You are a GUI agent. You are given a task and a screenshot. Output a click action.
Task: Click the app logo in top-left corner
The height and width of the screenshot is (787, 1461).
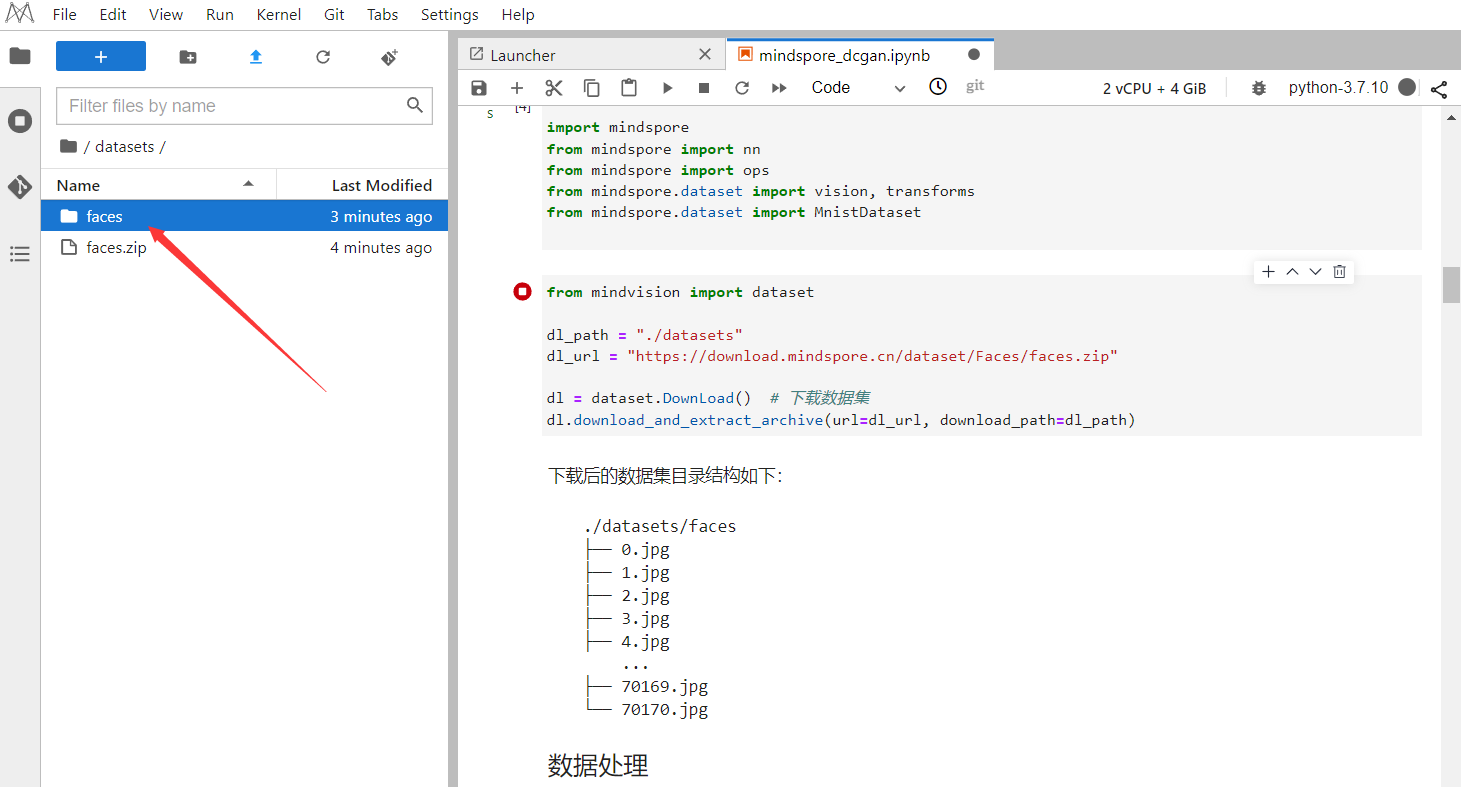tap(19, 14)
